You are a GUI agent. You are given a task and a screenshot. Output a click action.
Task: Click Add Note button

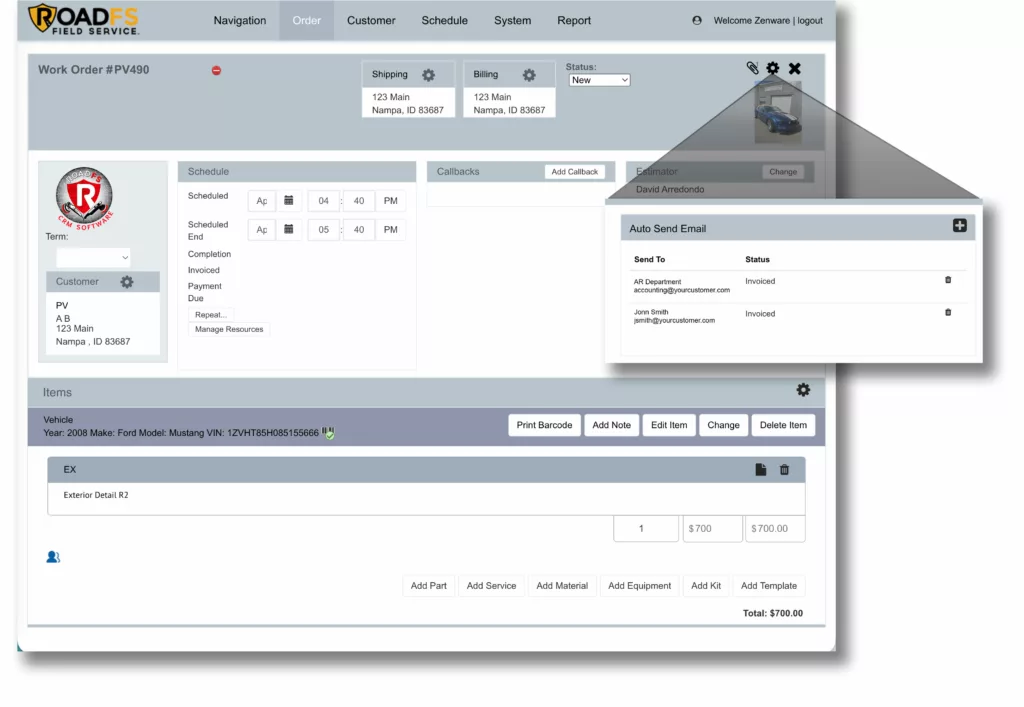(611, 425)
